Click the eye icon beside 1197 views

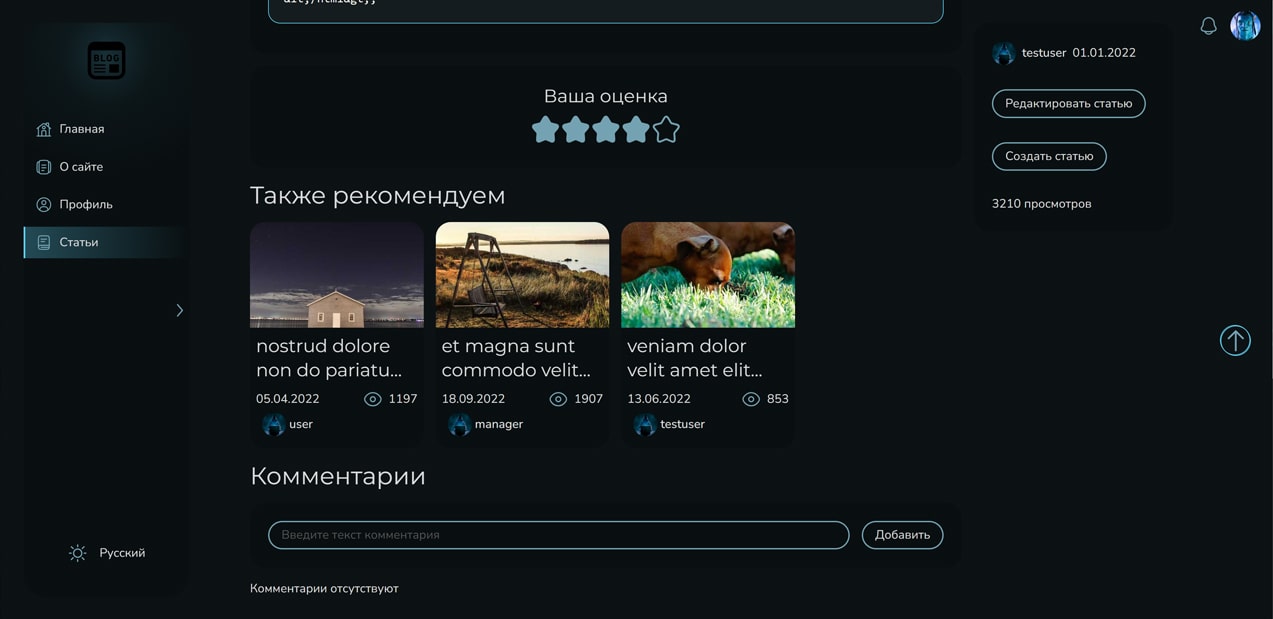pyautogui.click(x=373, y=399)
